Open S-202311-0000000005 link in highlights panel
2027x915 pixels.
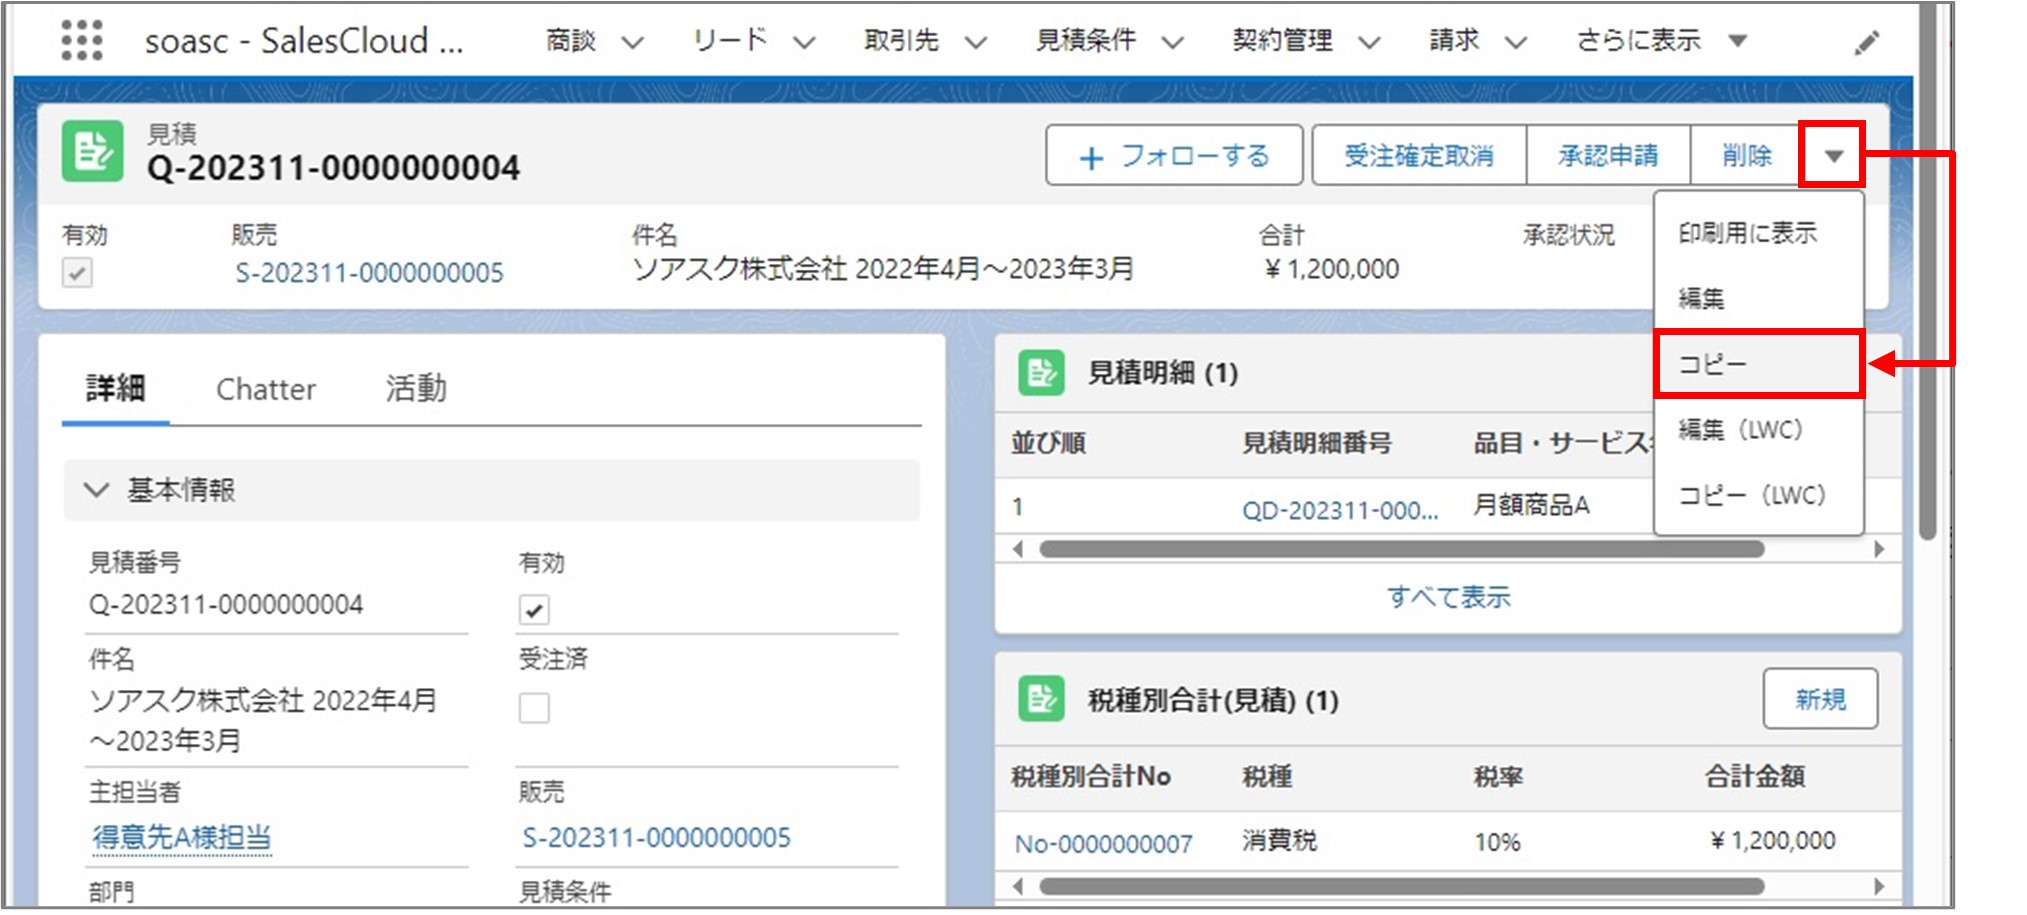(x=369, y=273)
